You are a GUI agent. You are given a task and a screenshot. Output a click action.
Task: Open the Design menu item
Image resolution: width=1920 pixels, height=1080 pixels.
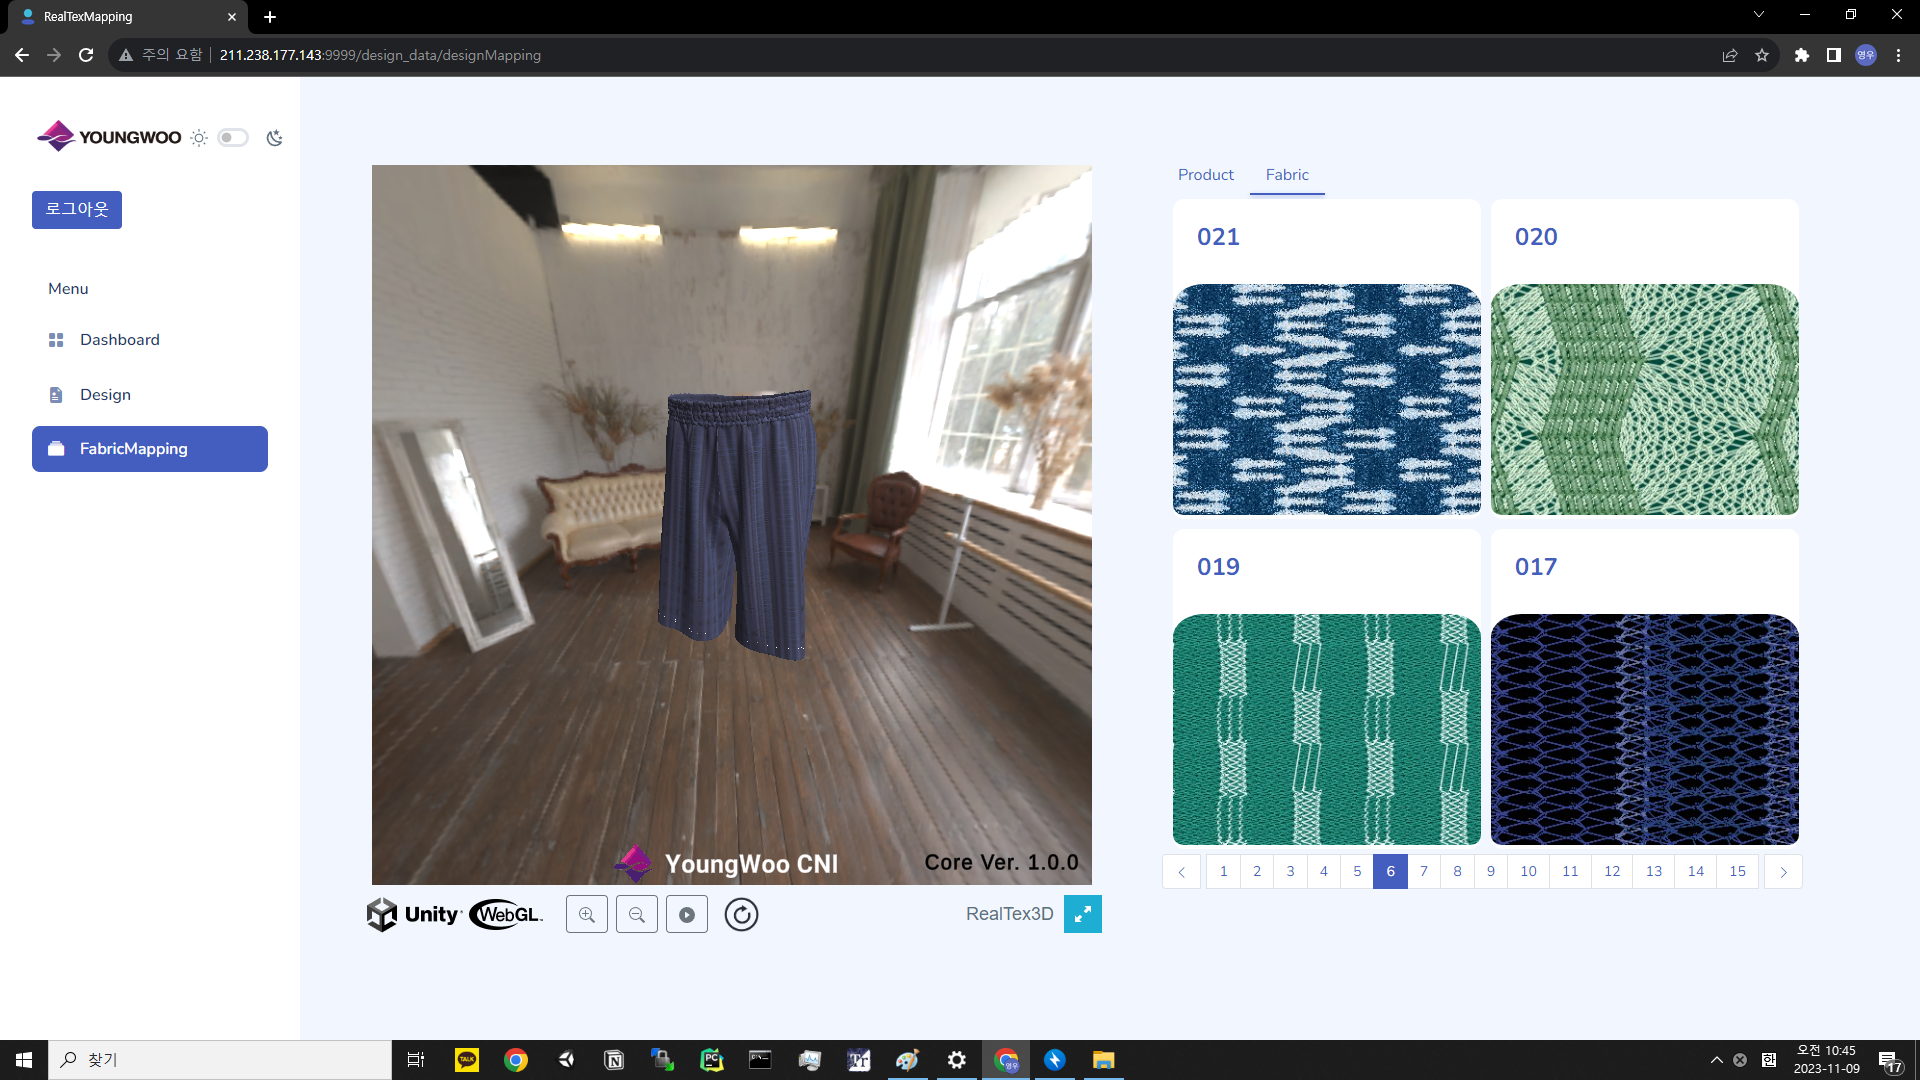(105, 395)
